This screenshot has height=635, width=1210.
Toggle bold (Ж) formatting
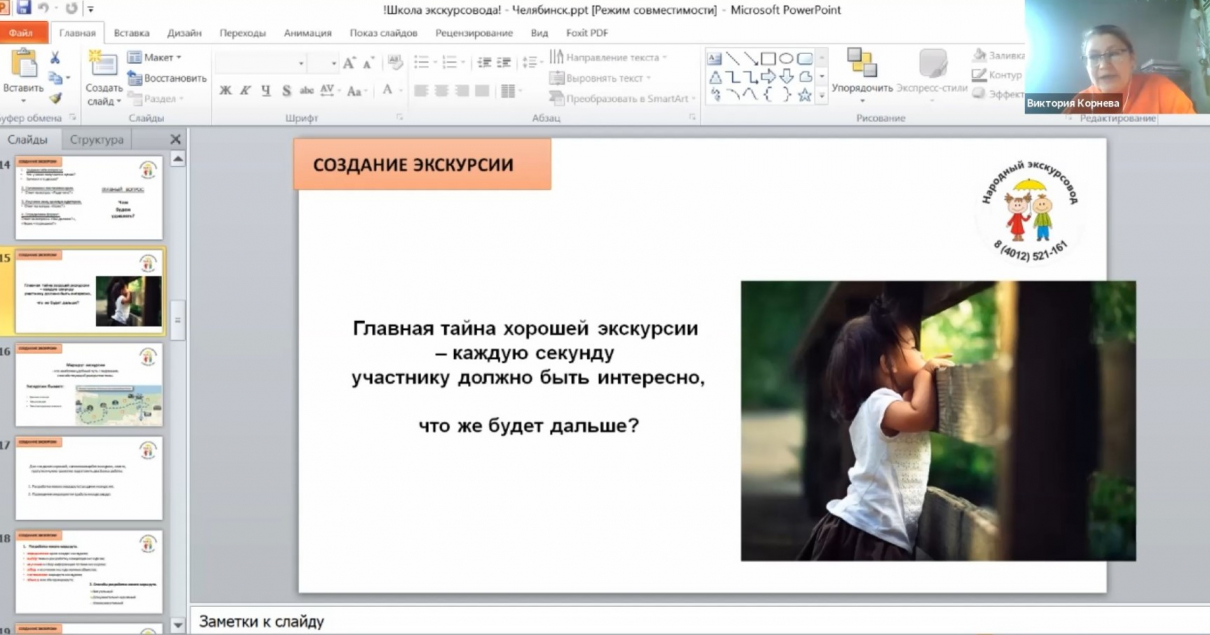coord(225,91)
